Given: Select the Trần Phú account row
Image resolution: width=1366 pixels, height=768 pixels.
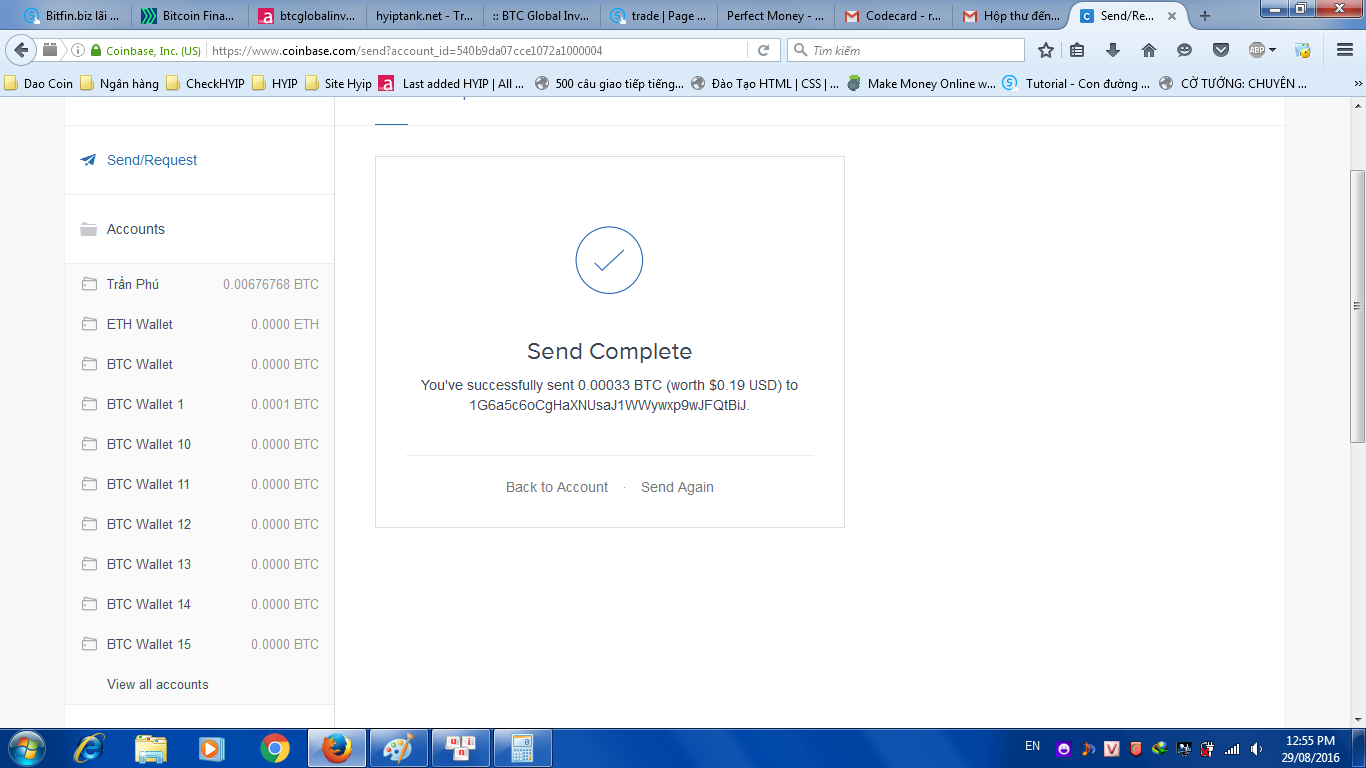Looking at the screenshot, I should coord(199,284).
